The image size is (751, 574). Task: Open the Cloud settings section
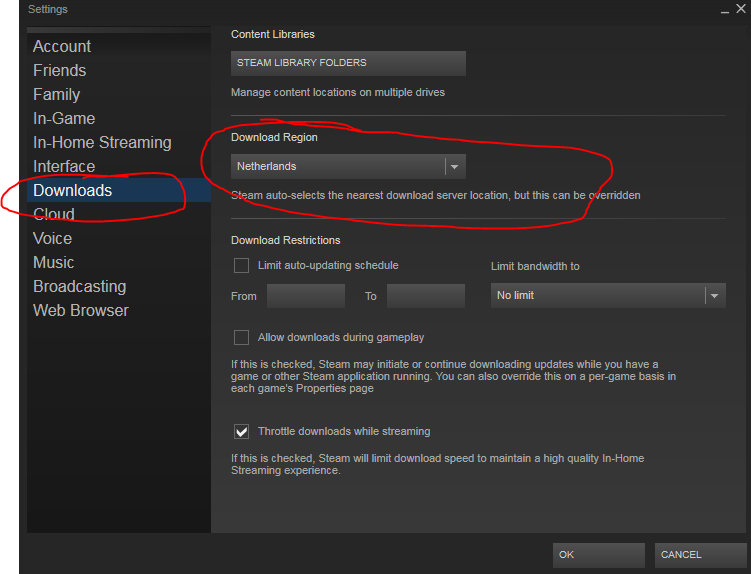tap(119, 214)
